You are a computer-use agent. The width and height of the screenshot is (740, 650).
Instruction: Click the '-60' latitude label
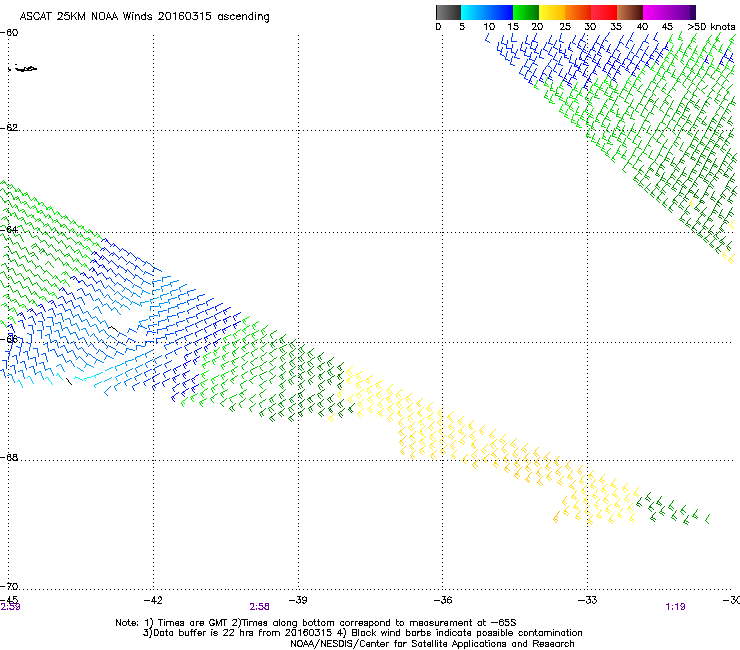point(9,33)
